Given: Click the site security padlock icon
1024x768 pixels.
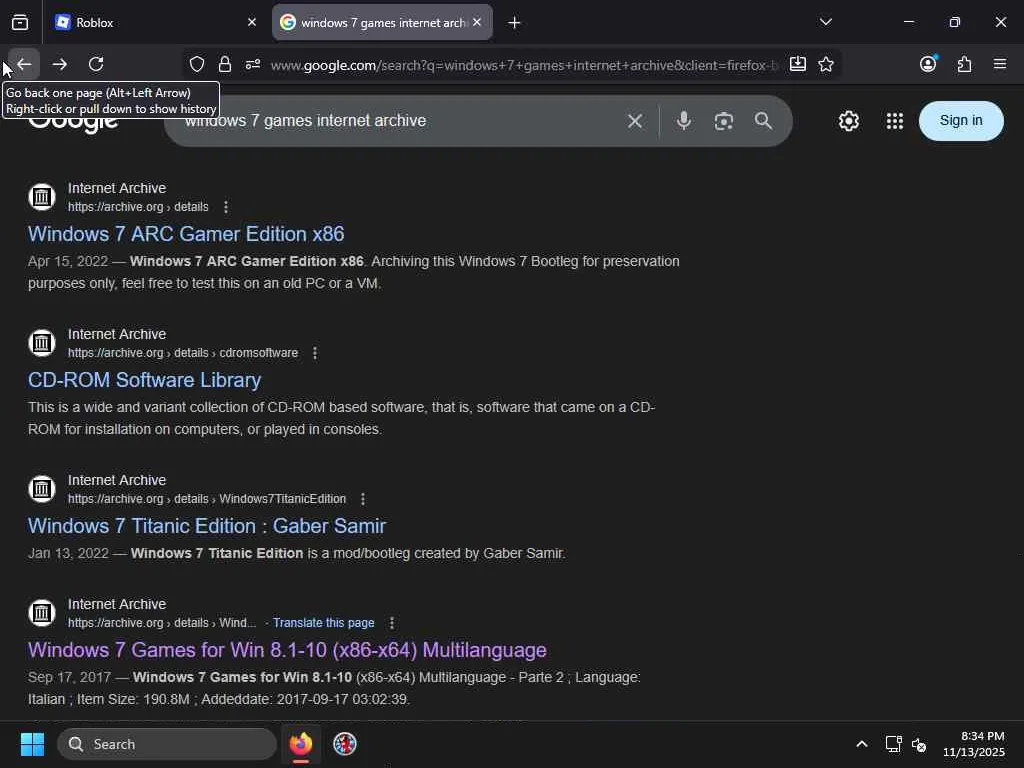Looking at the screenshot, I should click(225, 64).
